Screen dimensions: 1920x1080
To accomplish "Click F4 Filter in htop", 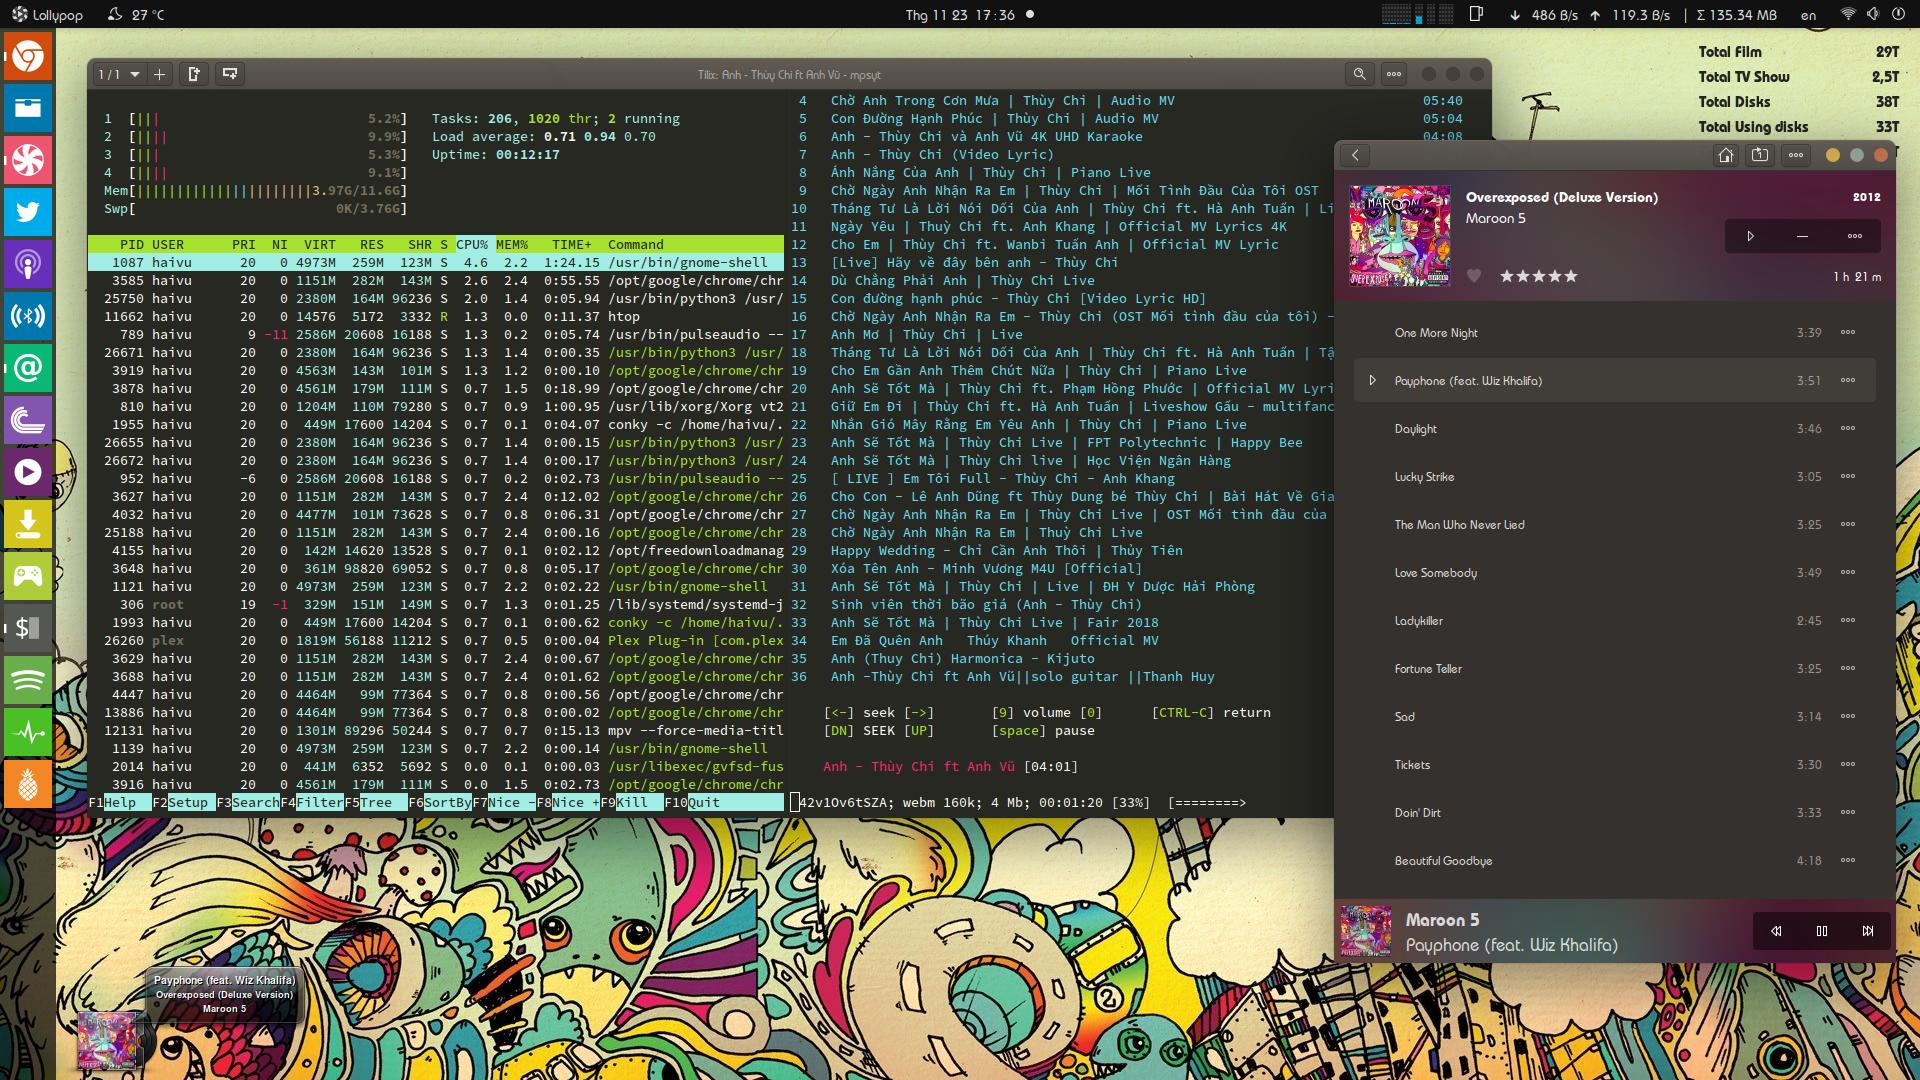I will coord(312,802).
